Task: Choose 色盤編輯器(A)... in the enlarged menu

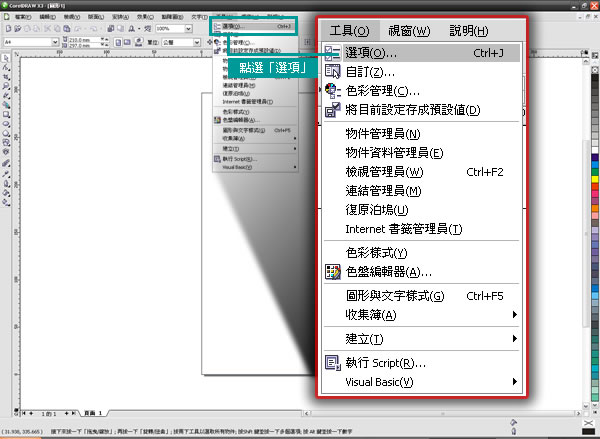Action: [421, 272]
